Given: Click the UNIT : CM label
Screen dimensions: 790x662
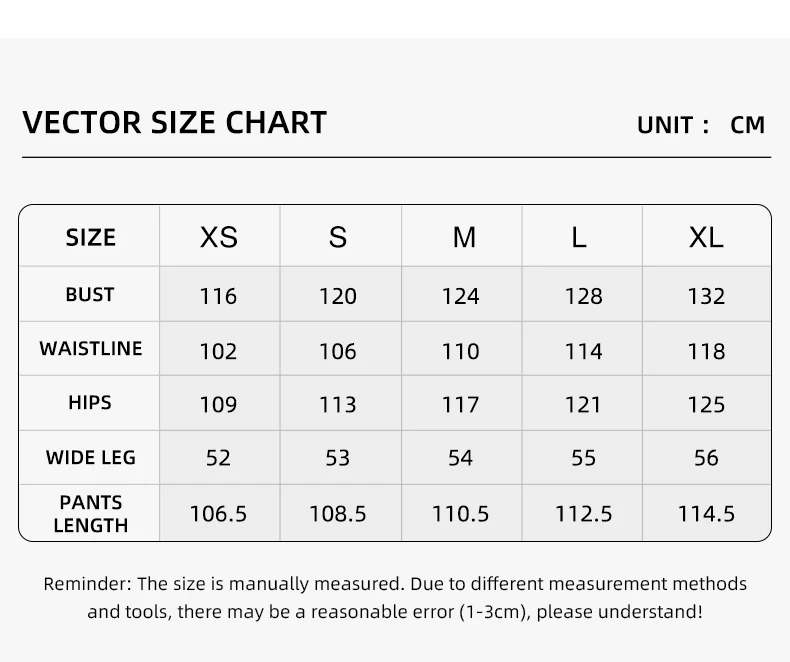Looking at the screenshot, I should click(701, 125).
